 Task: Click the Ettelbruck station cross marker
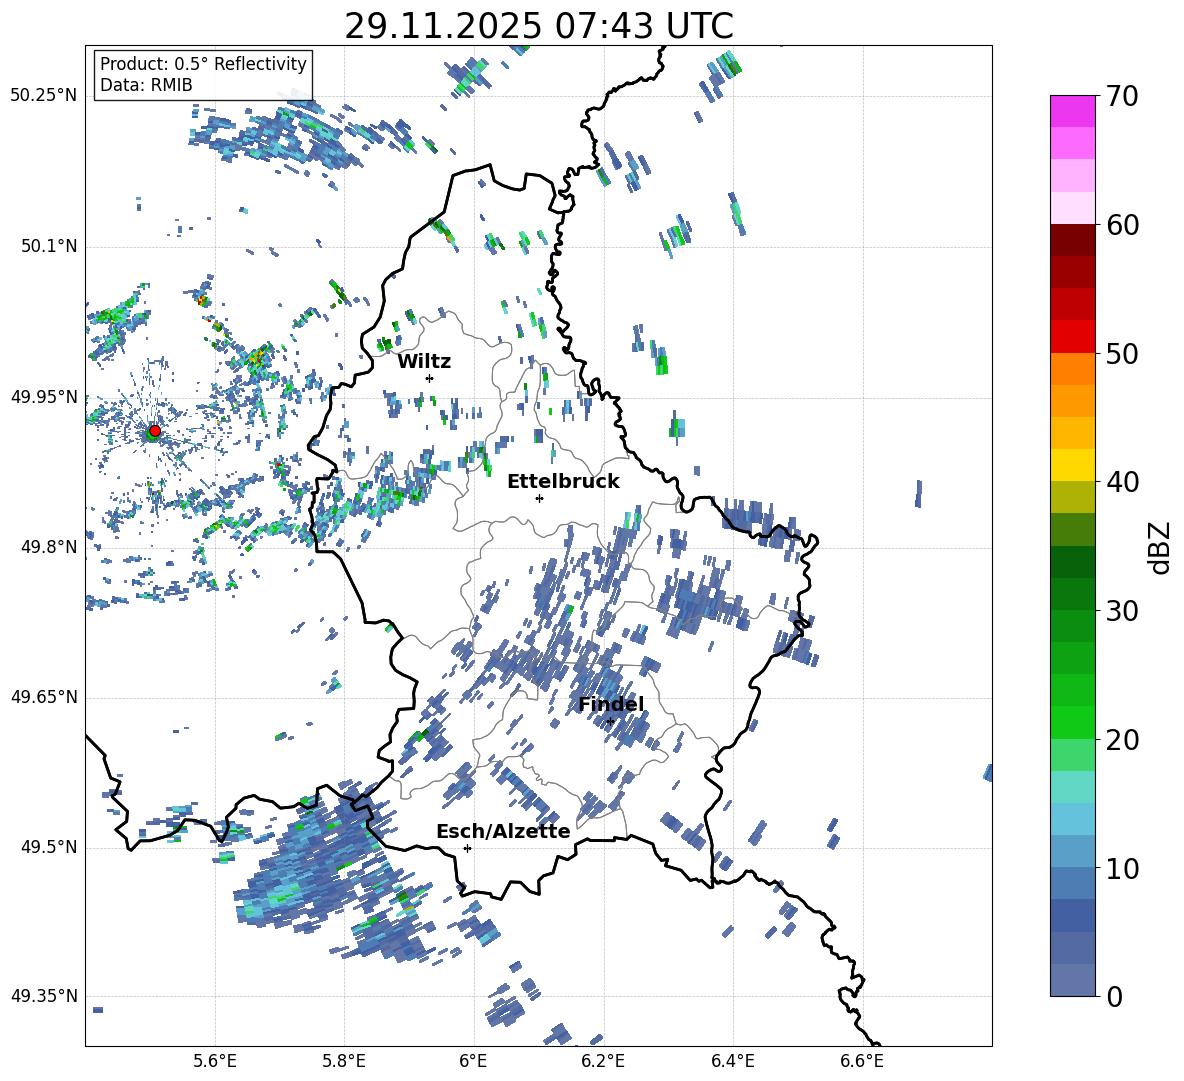(539, 498)
